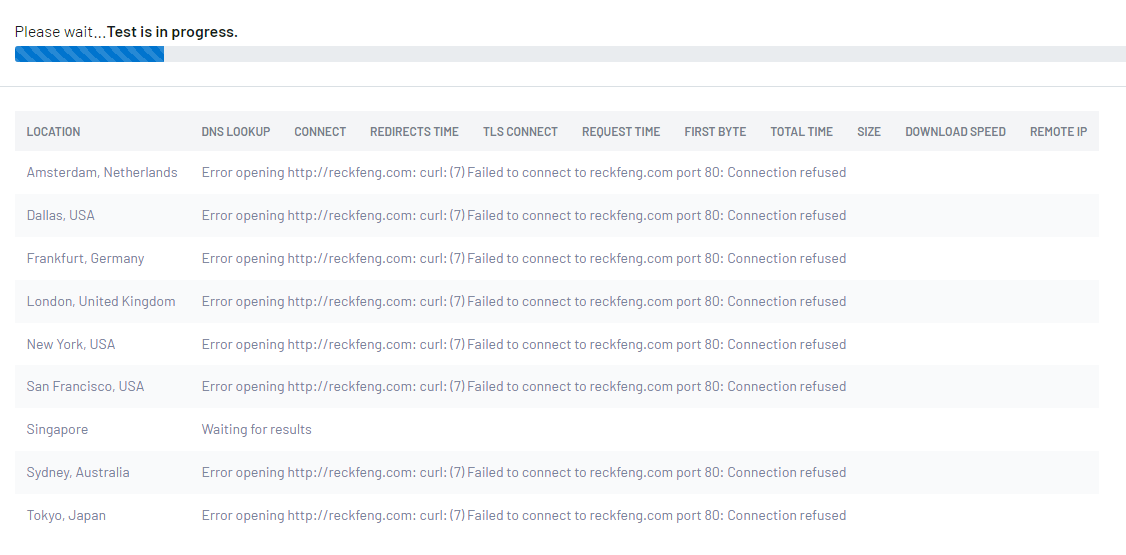Select the Tokyo, Japan location
Screen dimensions: 1126x555
click(66, 516)
